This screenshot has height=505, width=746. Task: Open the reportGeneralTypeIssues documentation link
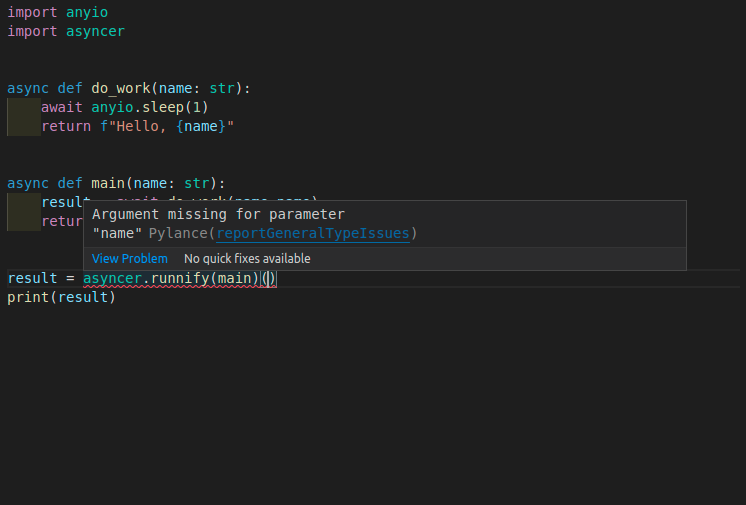tap(313, 234)
